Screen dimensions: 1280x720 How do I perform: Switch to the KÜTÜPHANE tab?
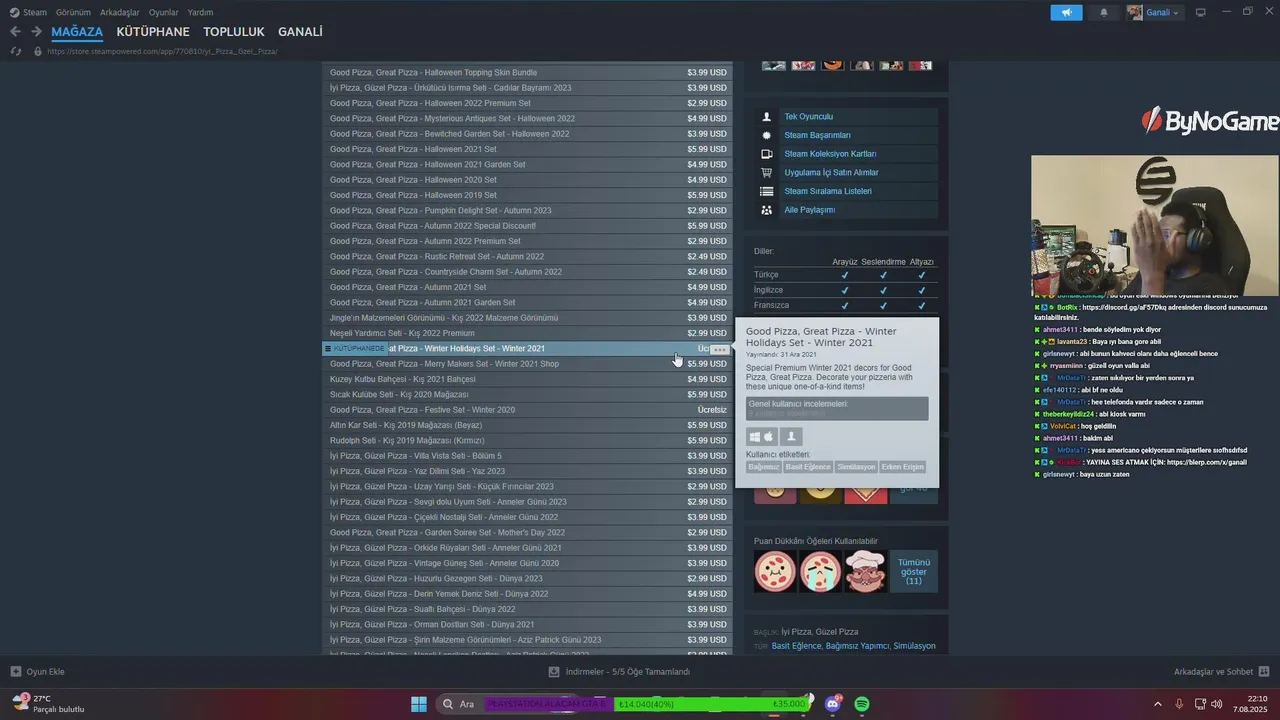click(153, 32)
